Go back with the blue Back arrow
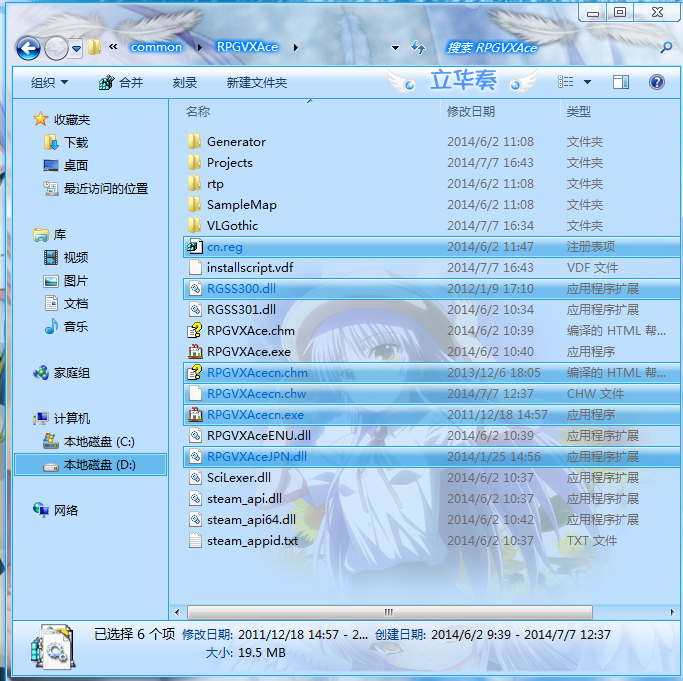 [x=29, y=48]
